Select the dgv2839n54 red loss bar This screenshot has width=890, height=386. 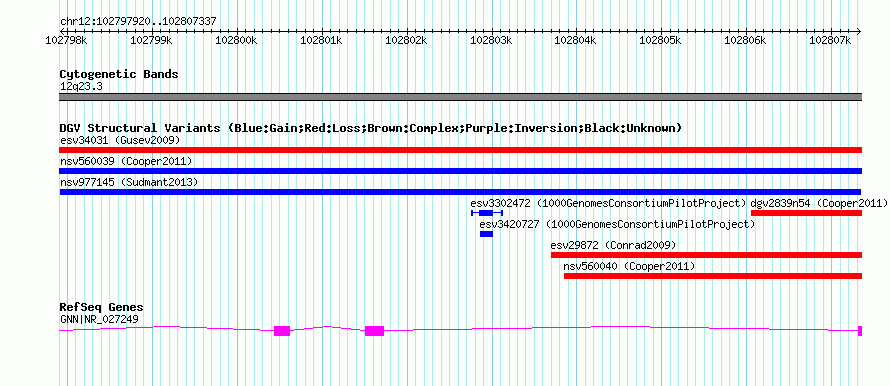click(807, 213)
